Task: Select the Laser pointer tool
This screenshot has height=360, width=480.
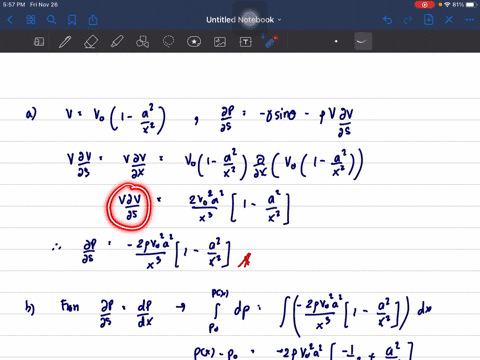Action: [x=271, y=42]
